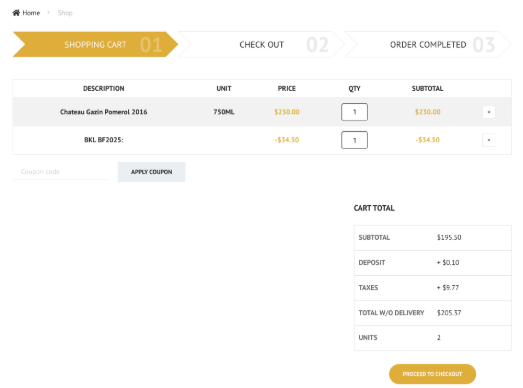This screenshot has width=523, height=388.
Task: Click the $230.00 subtotal in wine row
Action: pos(428,112)
